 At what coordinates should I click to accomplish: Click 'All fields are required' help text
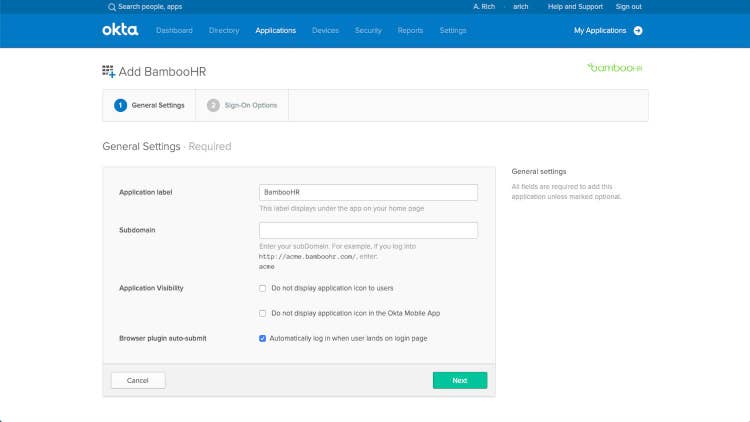coord(566,191)
